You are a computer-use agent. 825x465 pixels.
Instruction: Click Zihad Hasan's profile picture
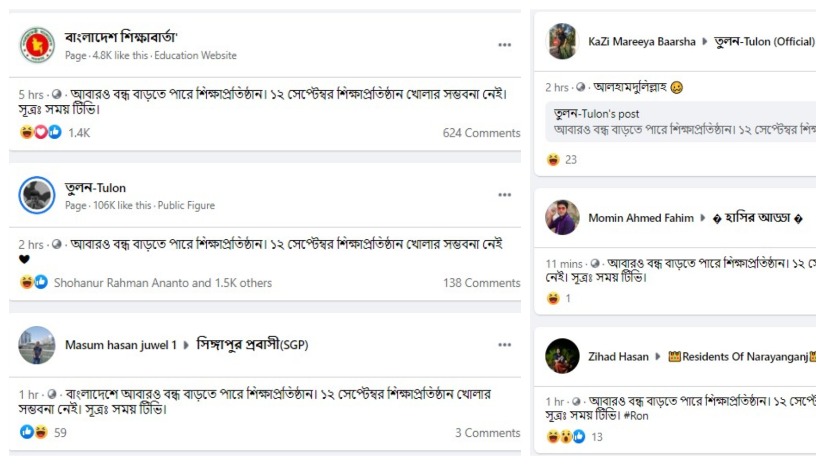[x=562, y=356]
